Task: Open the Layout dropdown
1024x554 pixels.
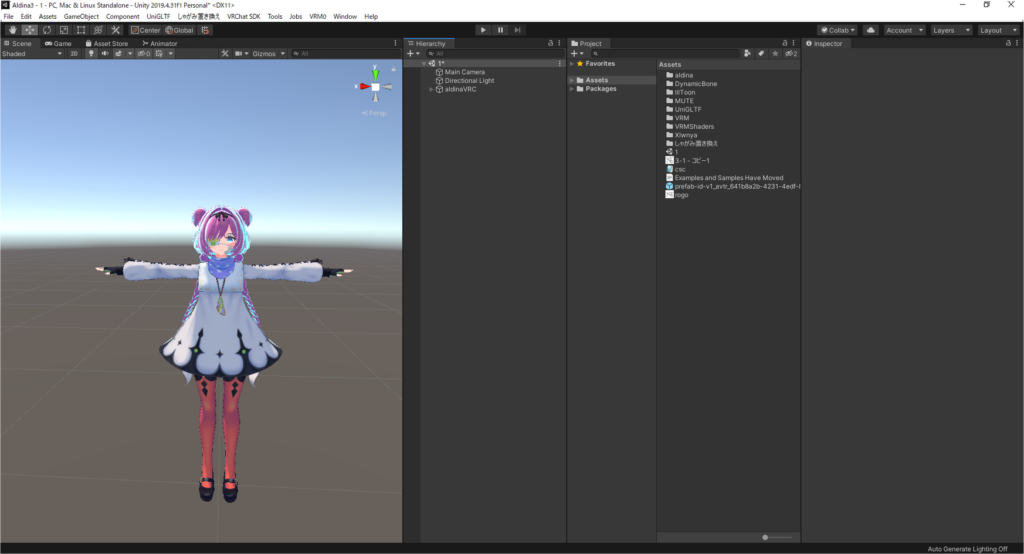Action: 999,30
